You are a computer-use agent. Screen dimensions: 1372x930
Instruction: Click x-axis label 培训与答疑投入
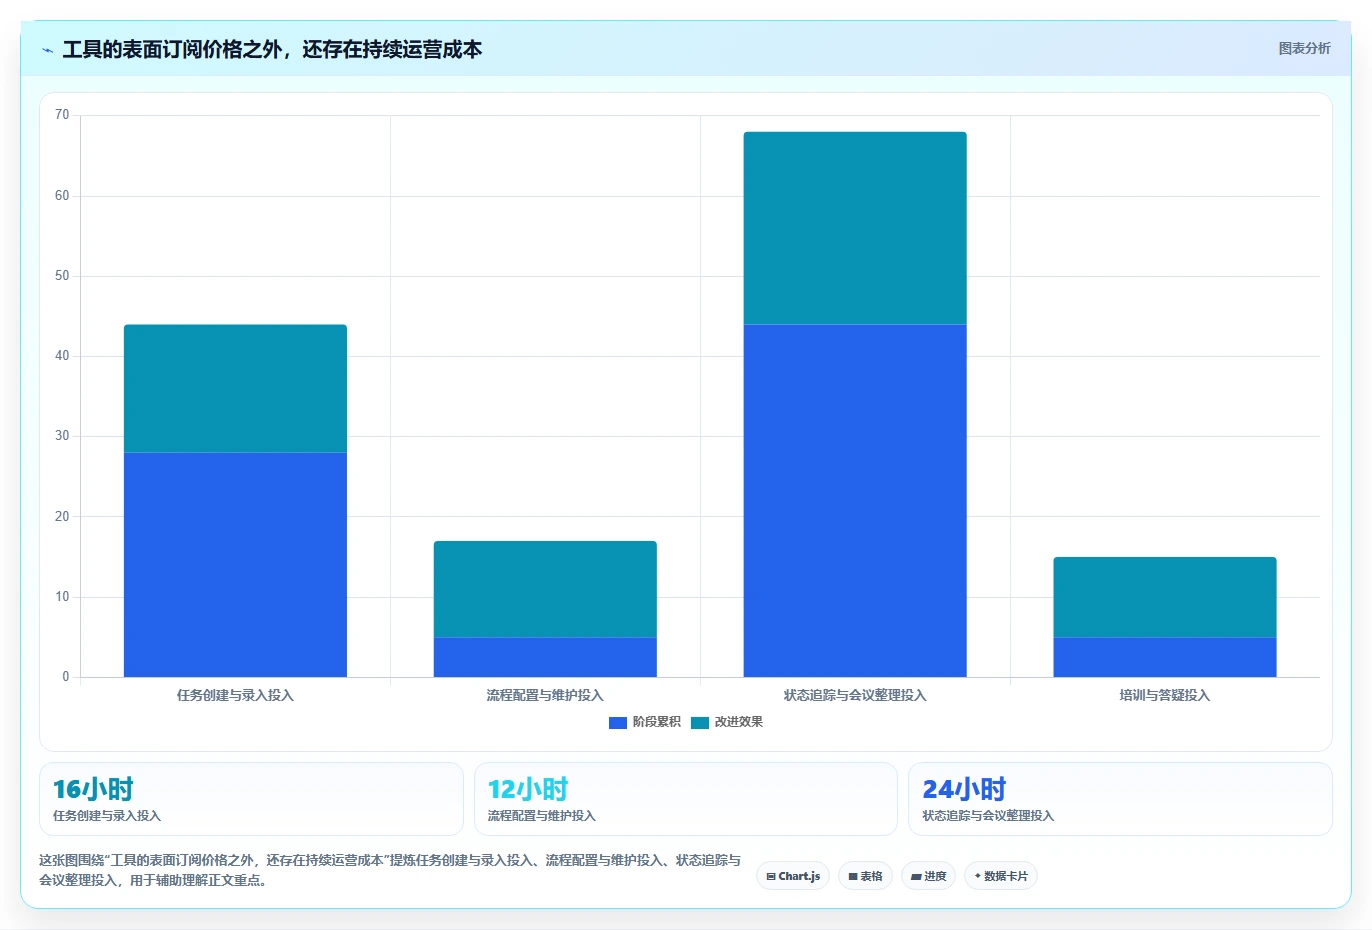[x=1165, y=695]
